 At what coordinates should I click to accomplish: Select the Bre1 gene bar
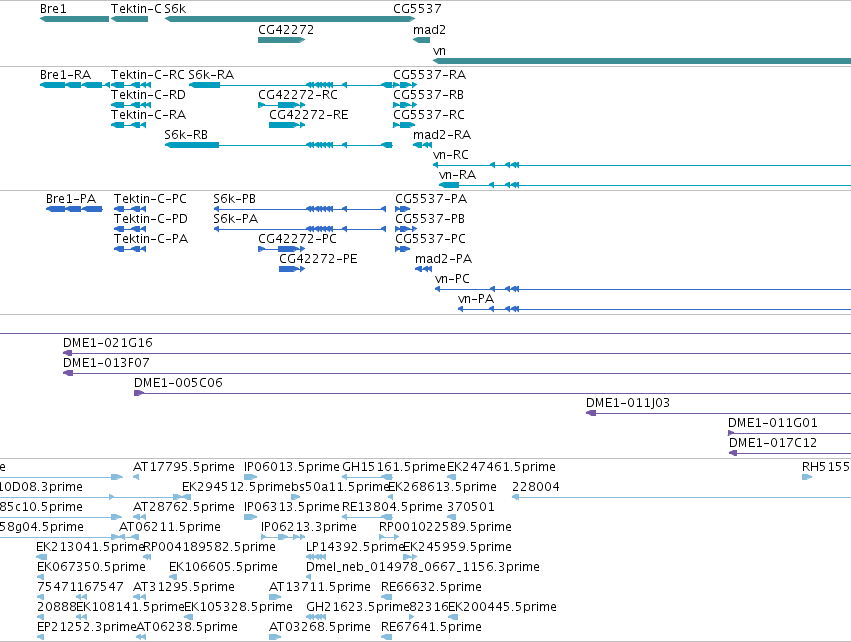click(74, 19)
